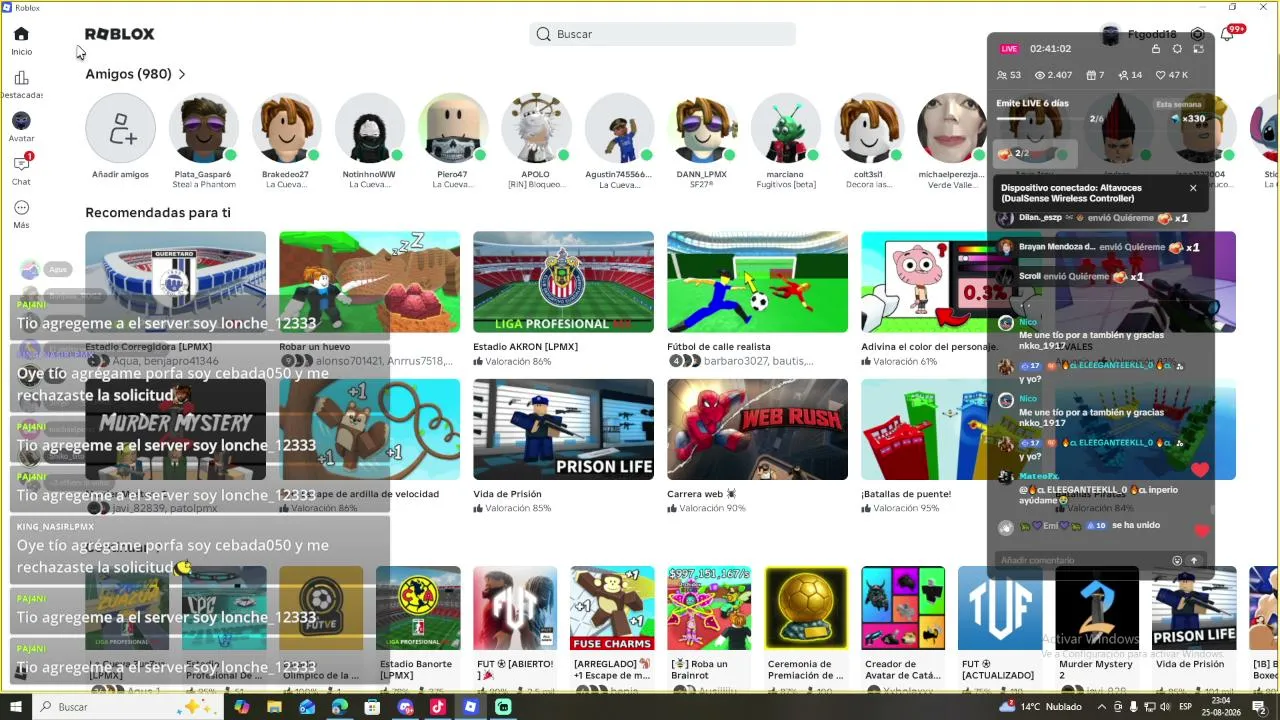
Task: Open the Avatar section in sidebar
Action: pyautogui.click(x=21, y=127)
